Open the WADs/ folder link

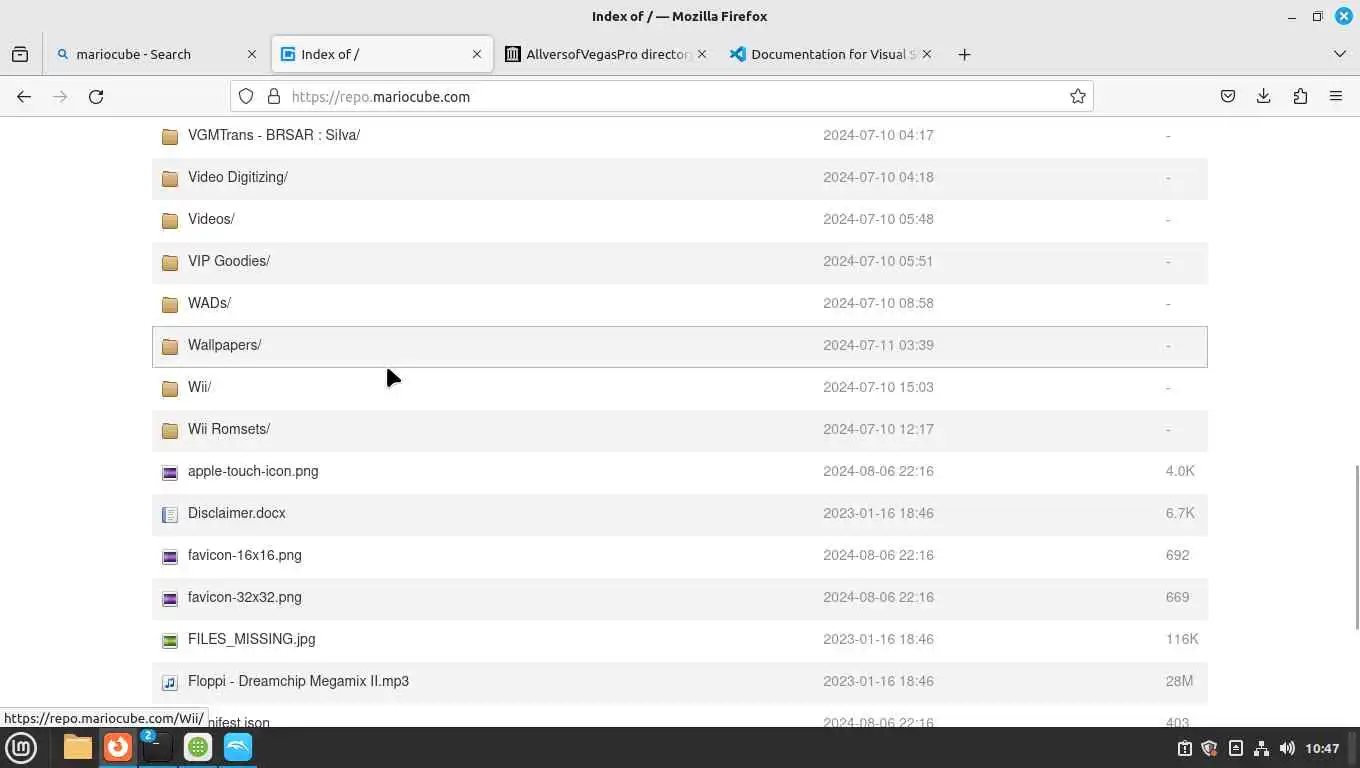coord(209,303)
